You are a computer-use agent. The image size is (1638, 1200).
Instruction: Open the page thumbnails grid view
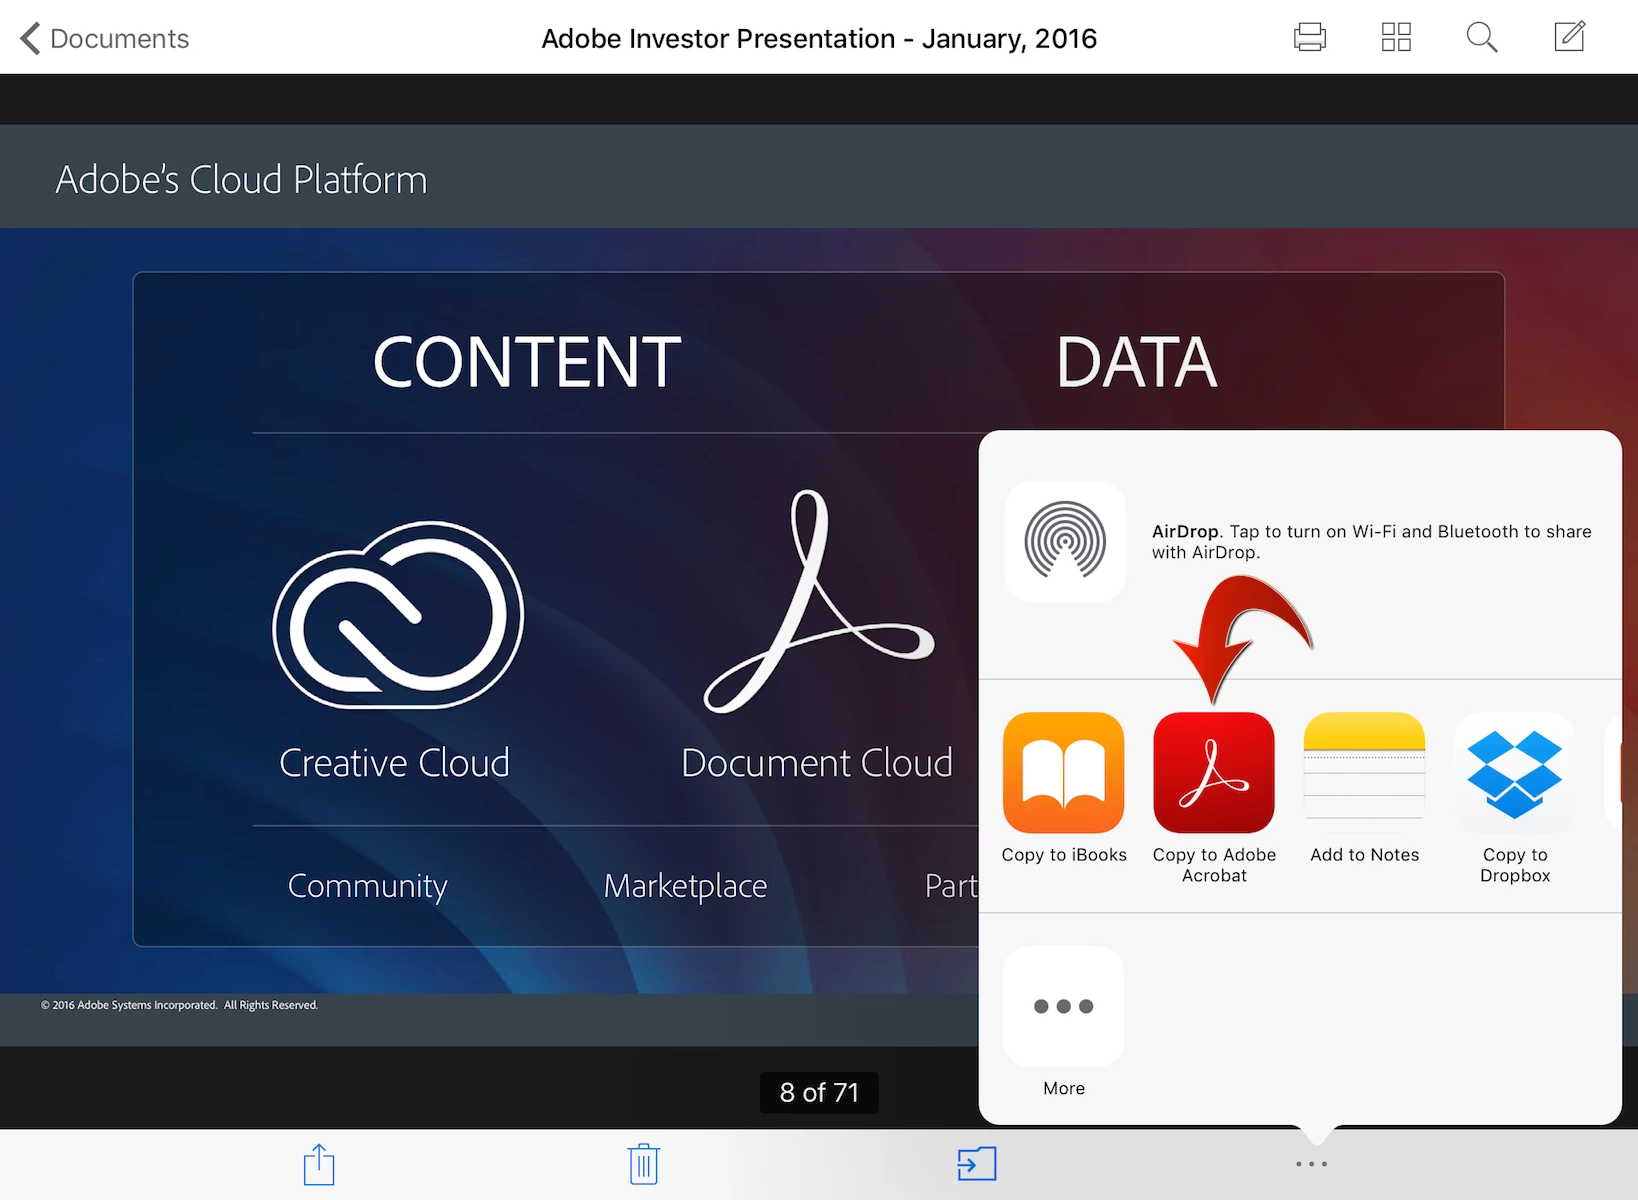tap(1396, 37)
